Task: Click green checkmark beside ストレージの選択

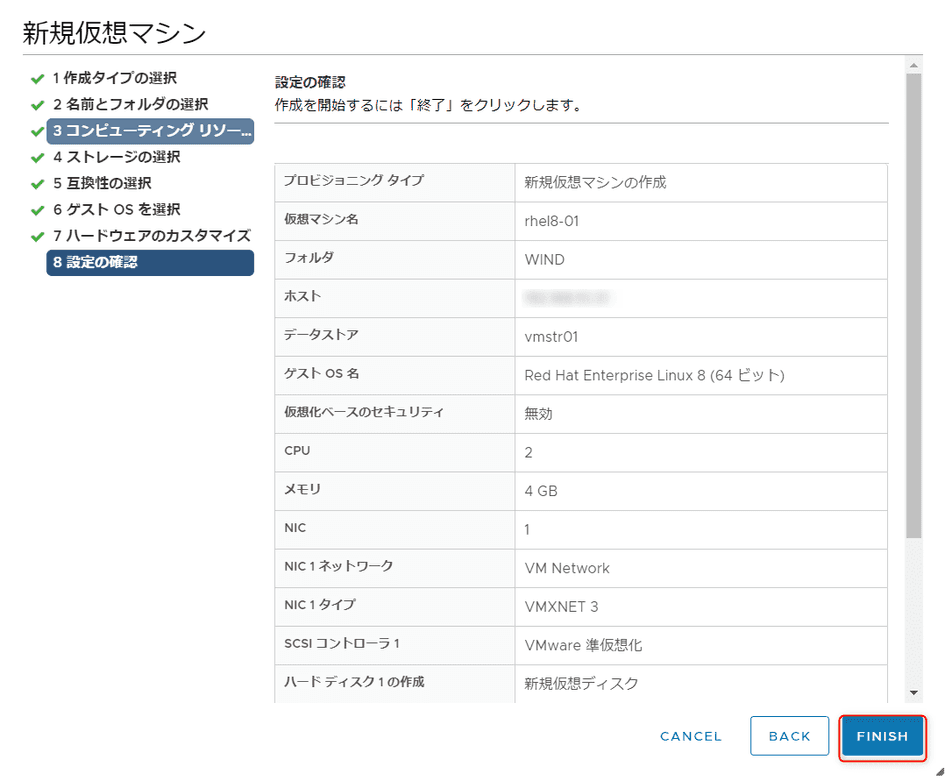Action: coord(37,158)
